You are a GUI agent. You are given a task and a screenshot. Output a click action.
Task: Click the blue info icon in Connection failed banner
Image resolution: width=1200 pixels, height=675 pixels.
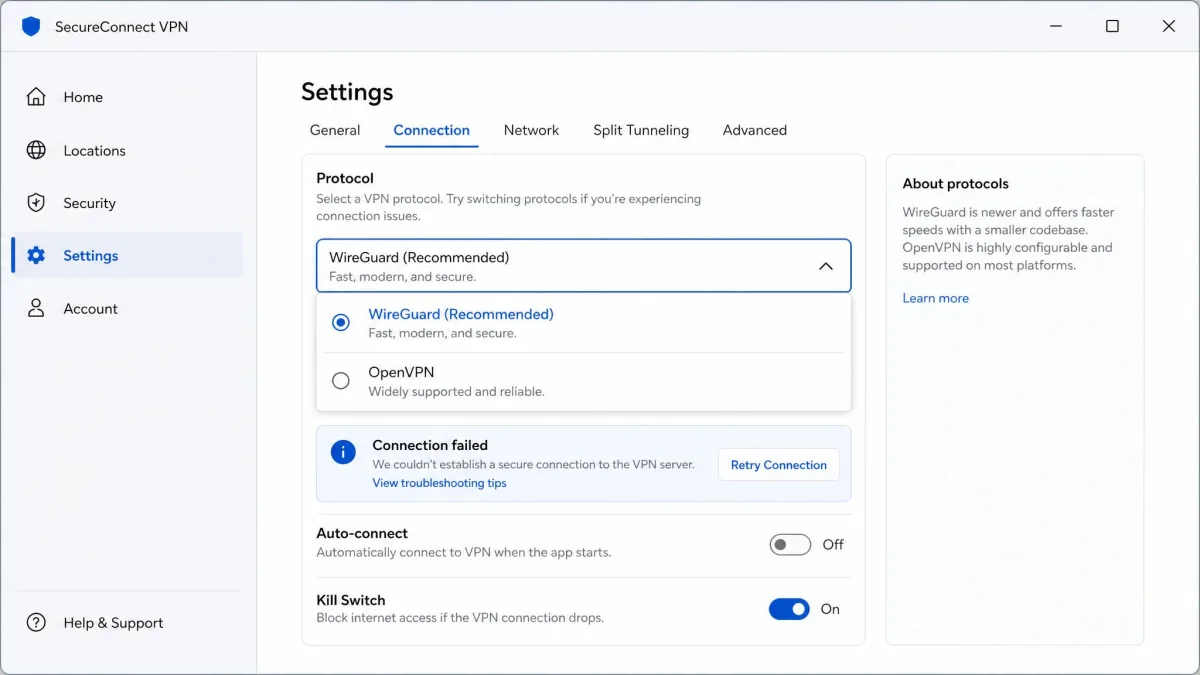[x=343, y=452]
